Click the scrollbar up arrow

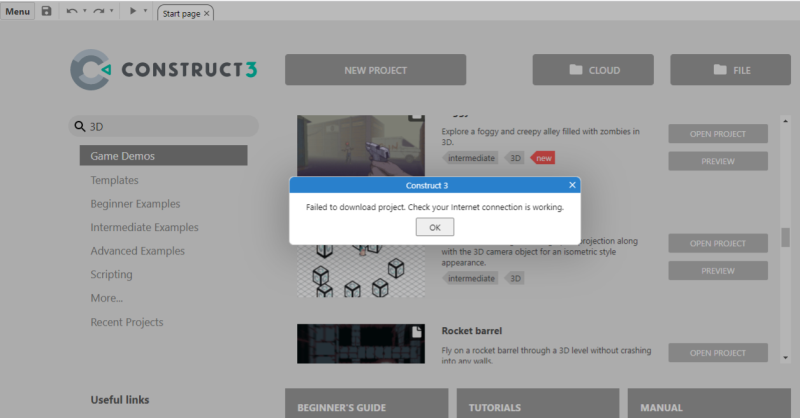click(x=785, y=121)
